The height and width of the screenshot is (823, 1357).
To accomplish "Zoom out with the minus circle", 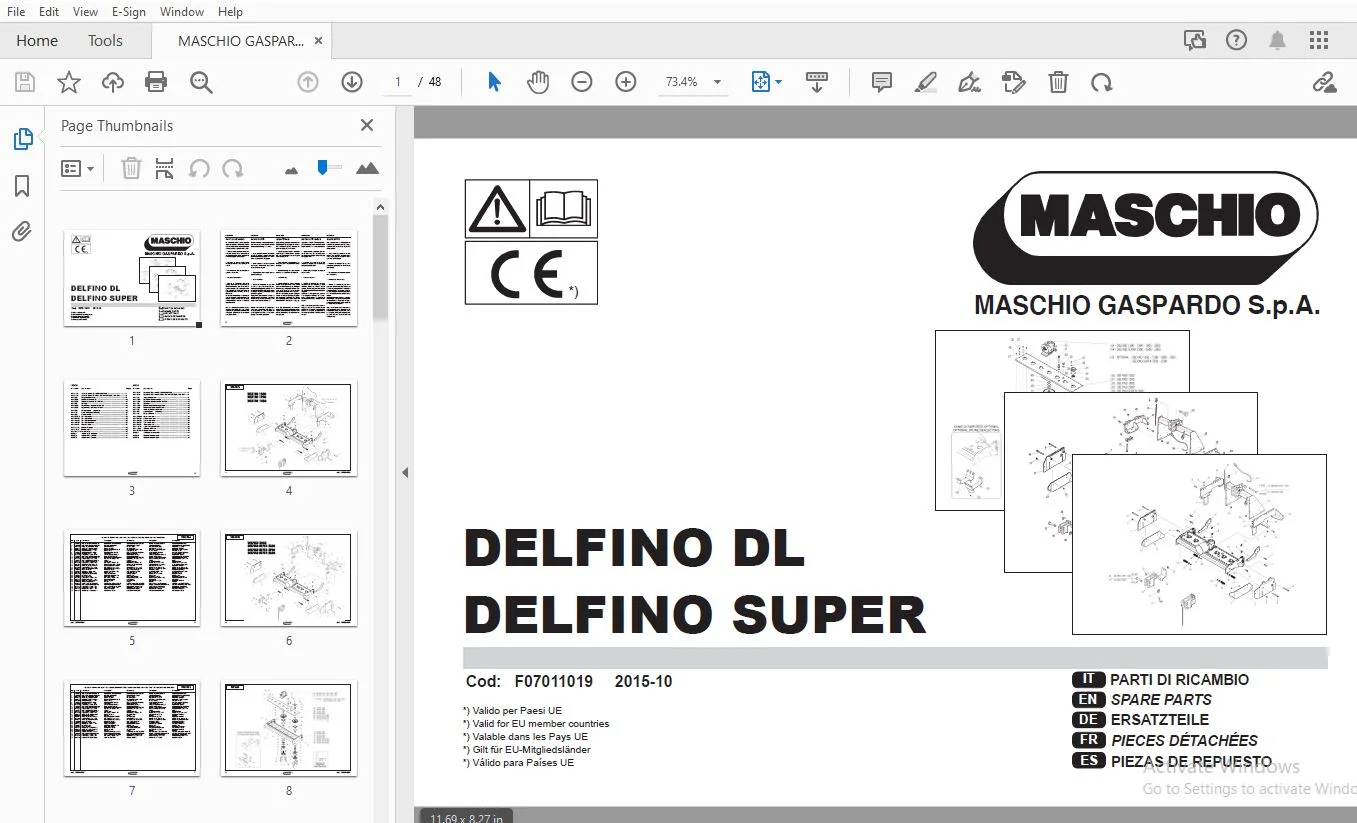I will [x=582, y=82].
